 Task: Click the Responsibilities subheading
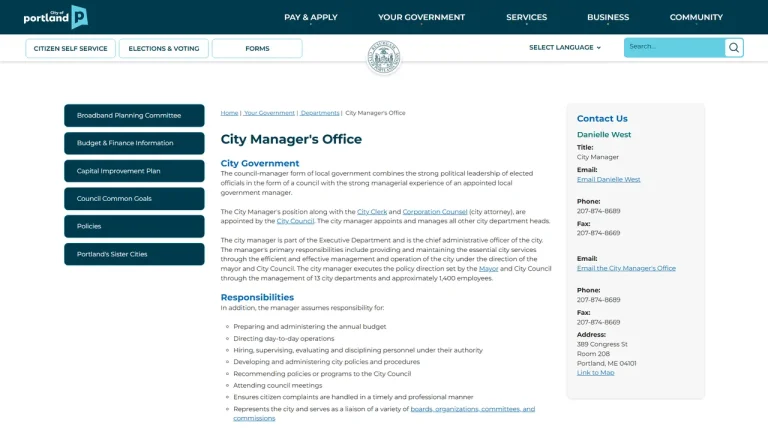(257, 297)
